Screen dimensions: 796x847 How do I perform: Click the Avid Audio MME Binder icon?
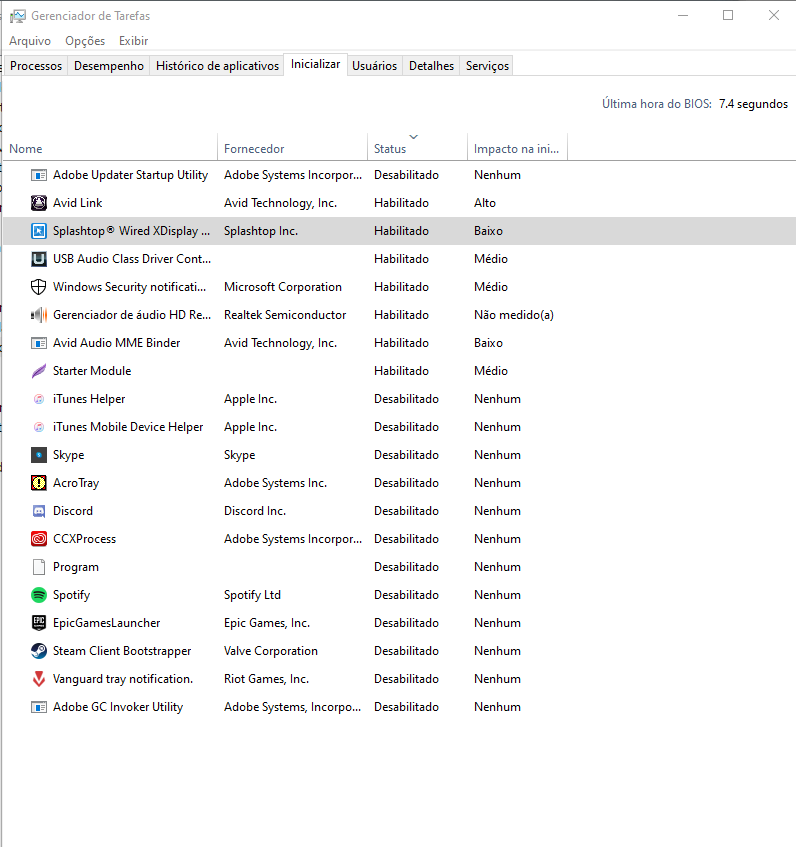(39, 343)
